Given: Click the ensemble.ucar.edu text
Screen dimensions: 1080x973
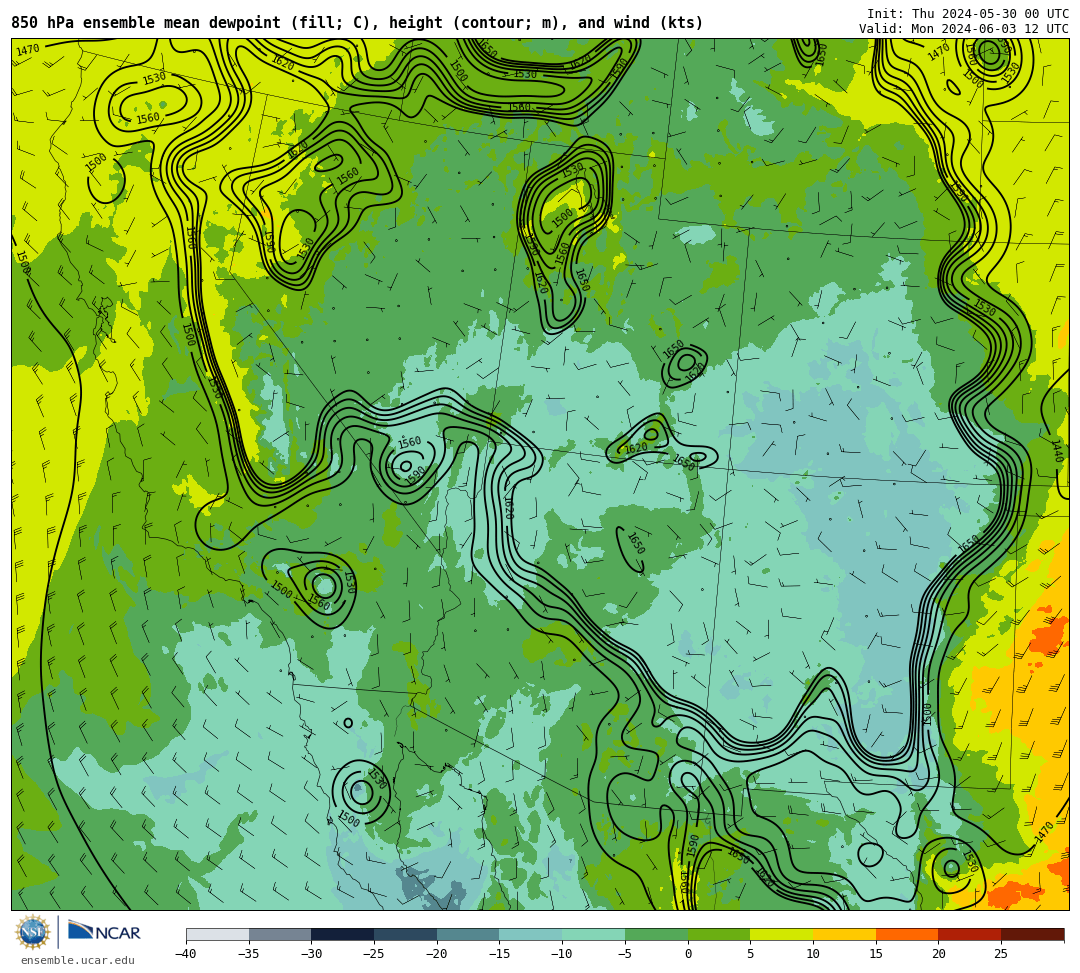Looking at the screenshot, I should point(78,960).
